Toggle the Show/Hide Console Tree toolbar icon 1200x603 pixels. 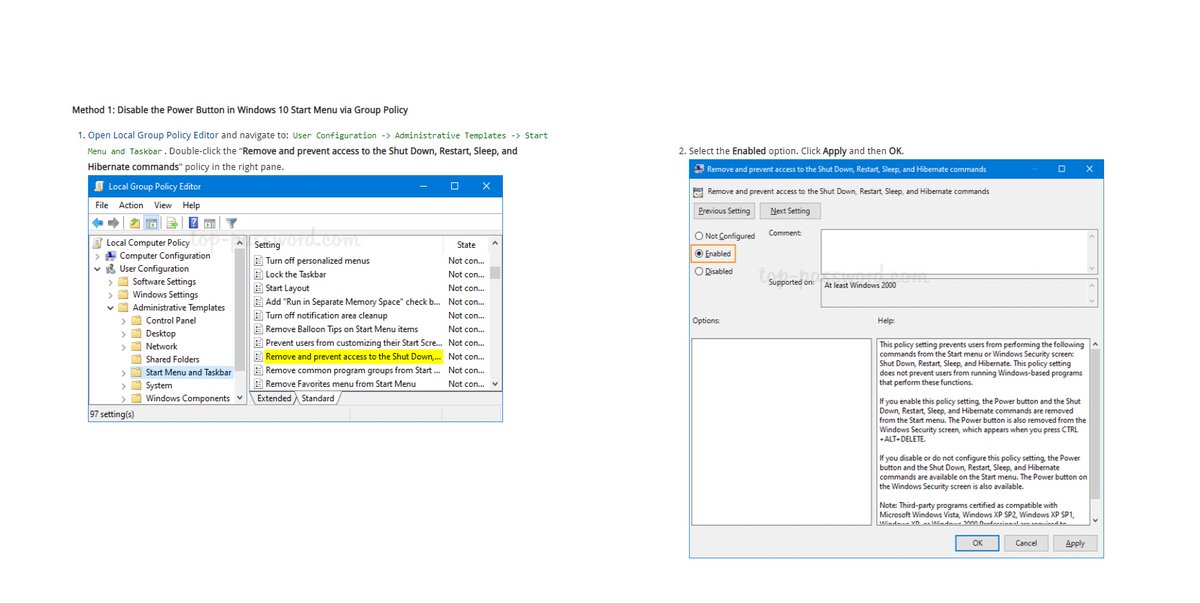(x=151, y=223)
